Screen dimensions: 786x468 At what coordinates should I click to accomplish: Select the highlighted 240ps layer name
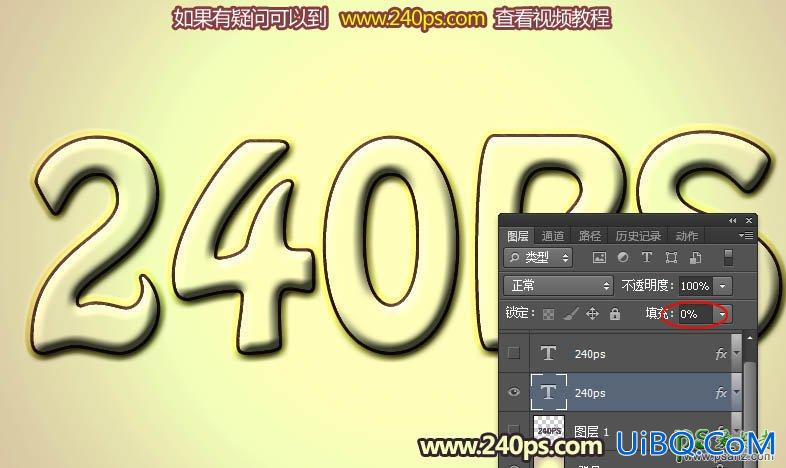pos(590,393)
